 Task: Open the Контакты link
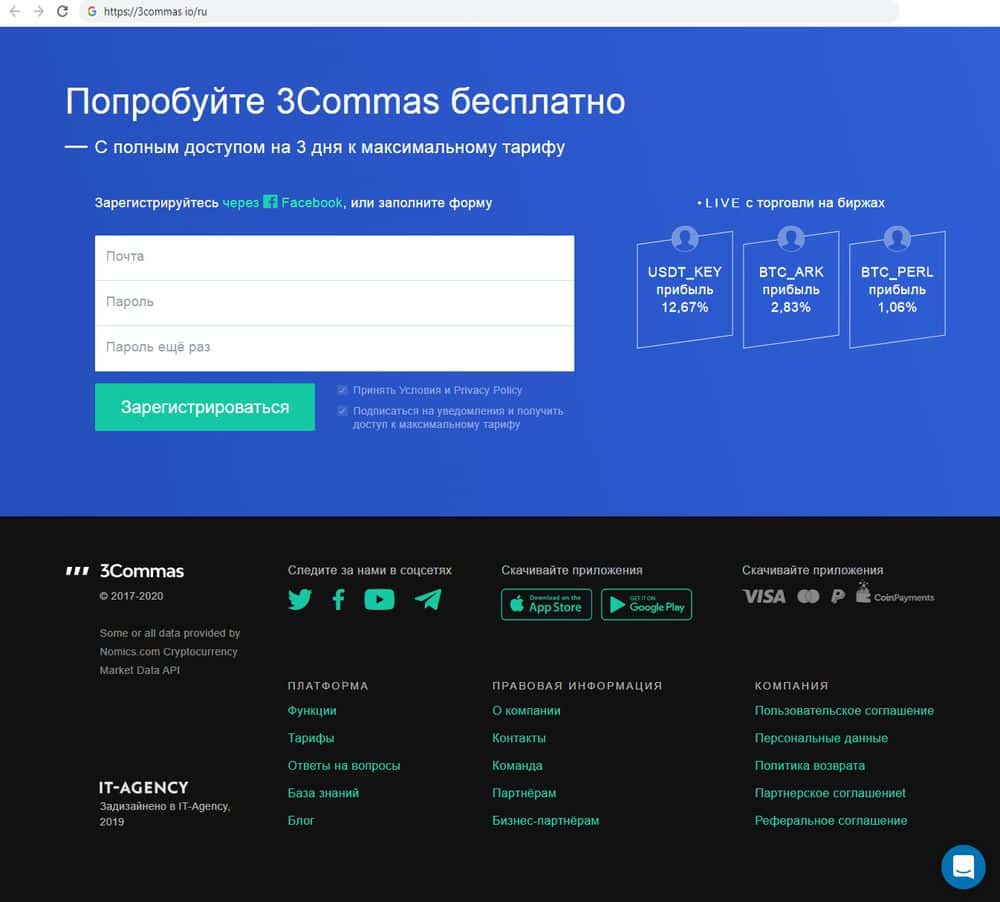click(x=519, y=738)
